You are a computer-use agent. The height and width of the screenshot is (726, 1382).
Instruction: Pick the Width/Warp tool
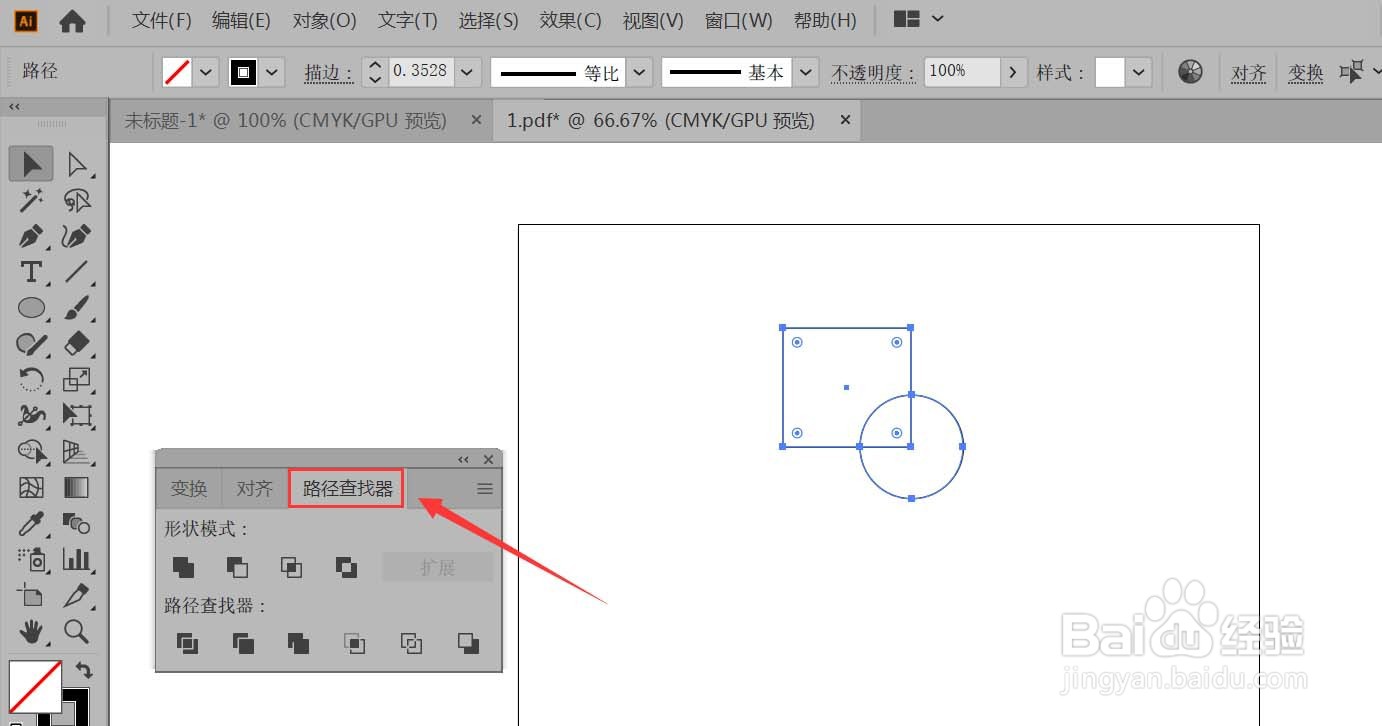click(32, 415)
